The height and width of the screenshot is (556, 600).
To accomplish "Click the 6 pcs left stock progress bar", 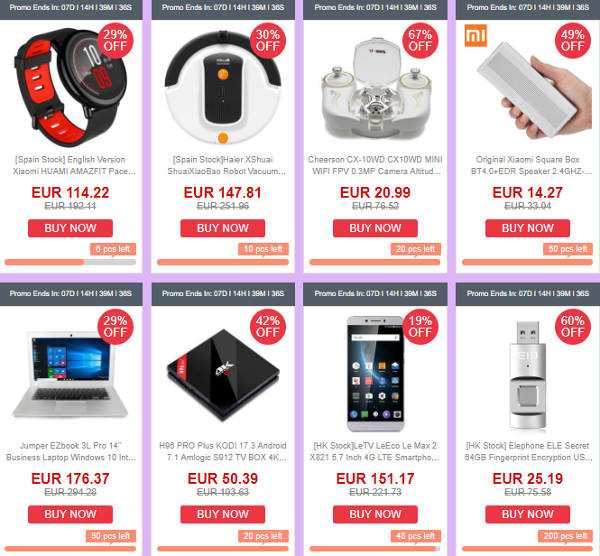I will pyautogui.click(x=70, y=262).
